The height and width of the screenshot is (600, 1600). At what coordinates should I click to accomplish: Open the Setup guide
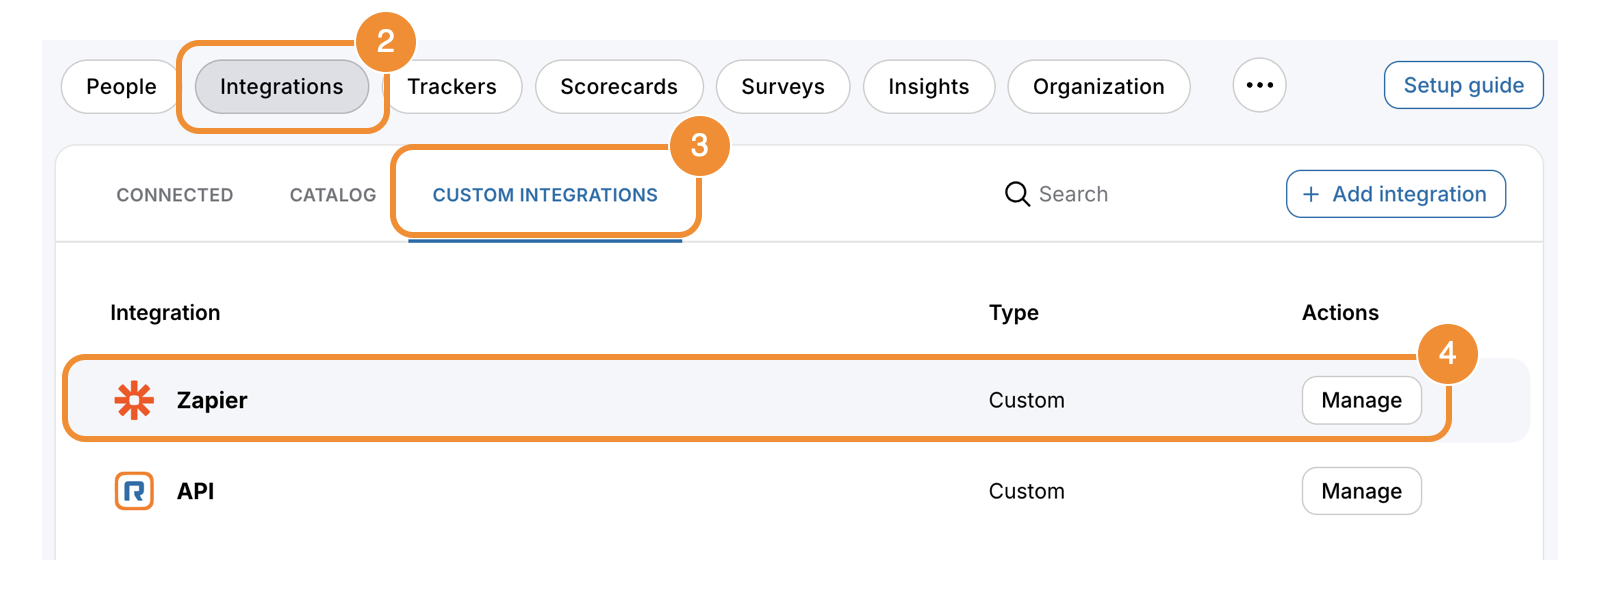point(1464,85)
